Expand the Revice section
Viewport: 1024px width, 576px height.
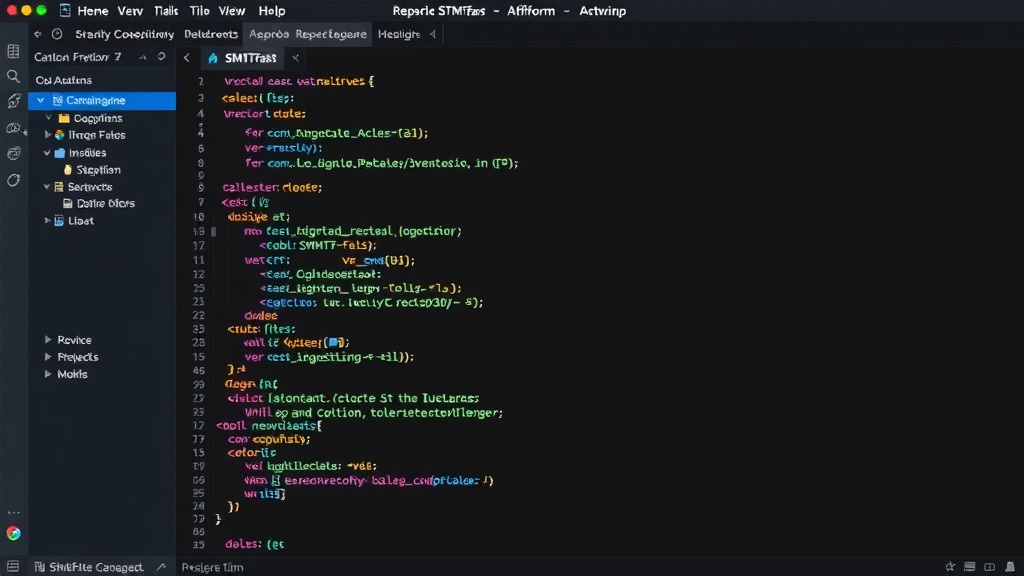pos(48,340)
